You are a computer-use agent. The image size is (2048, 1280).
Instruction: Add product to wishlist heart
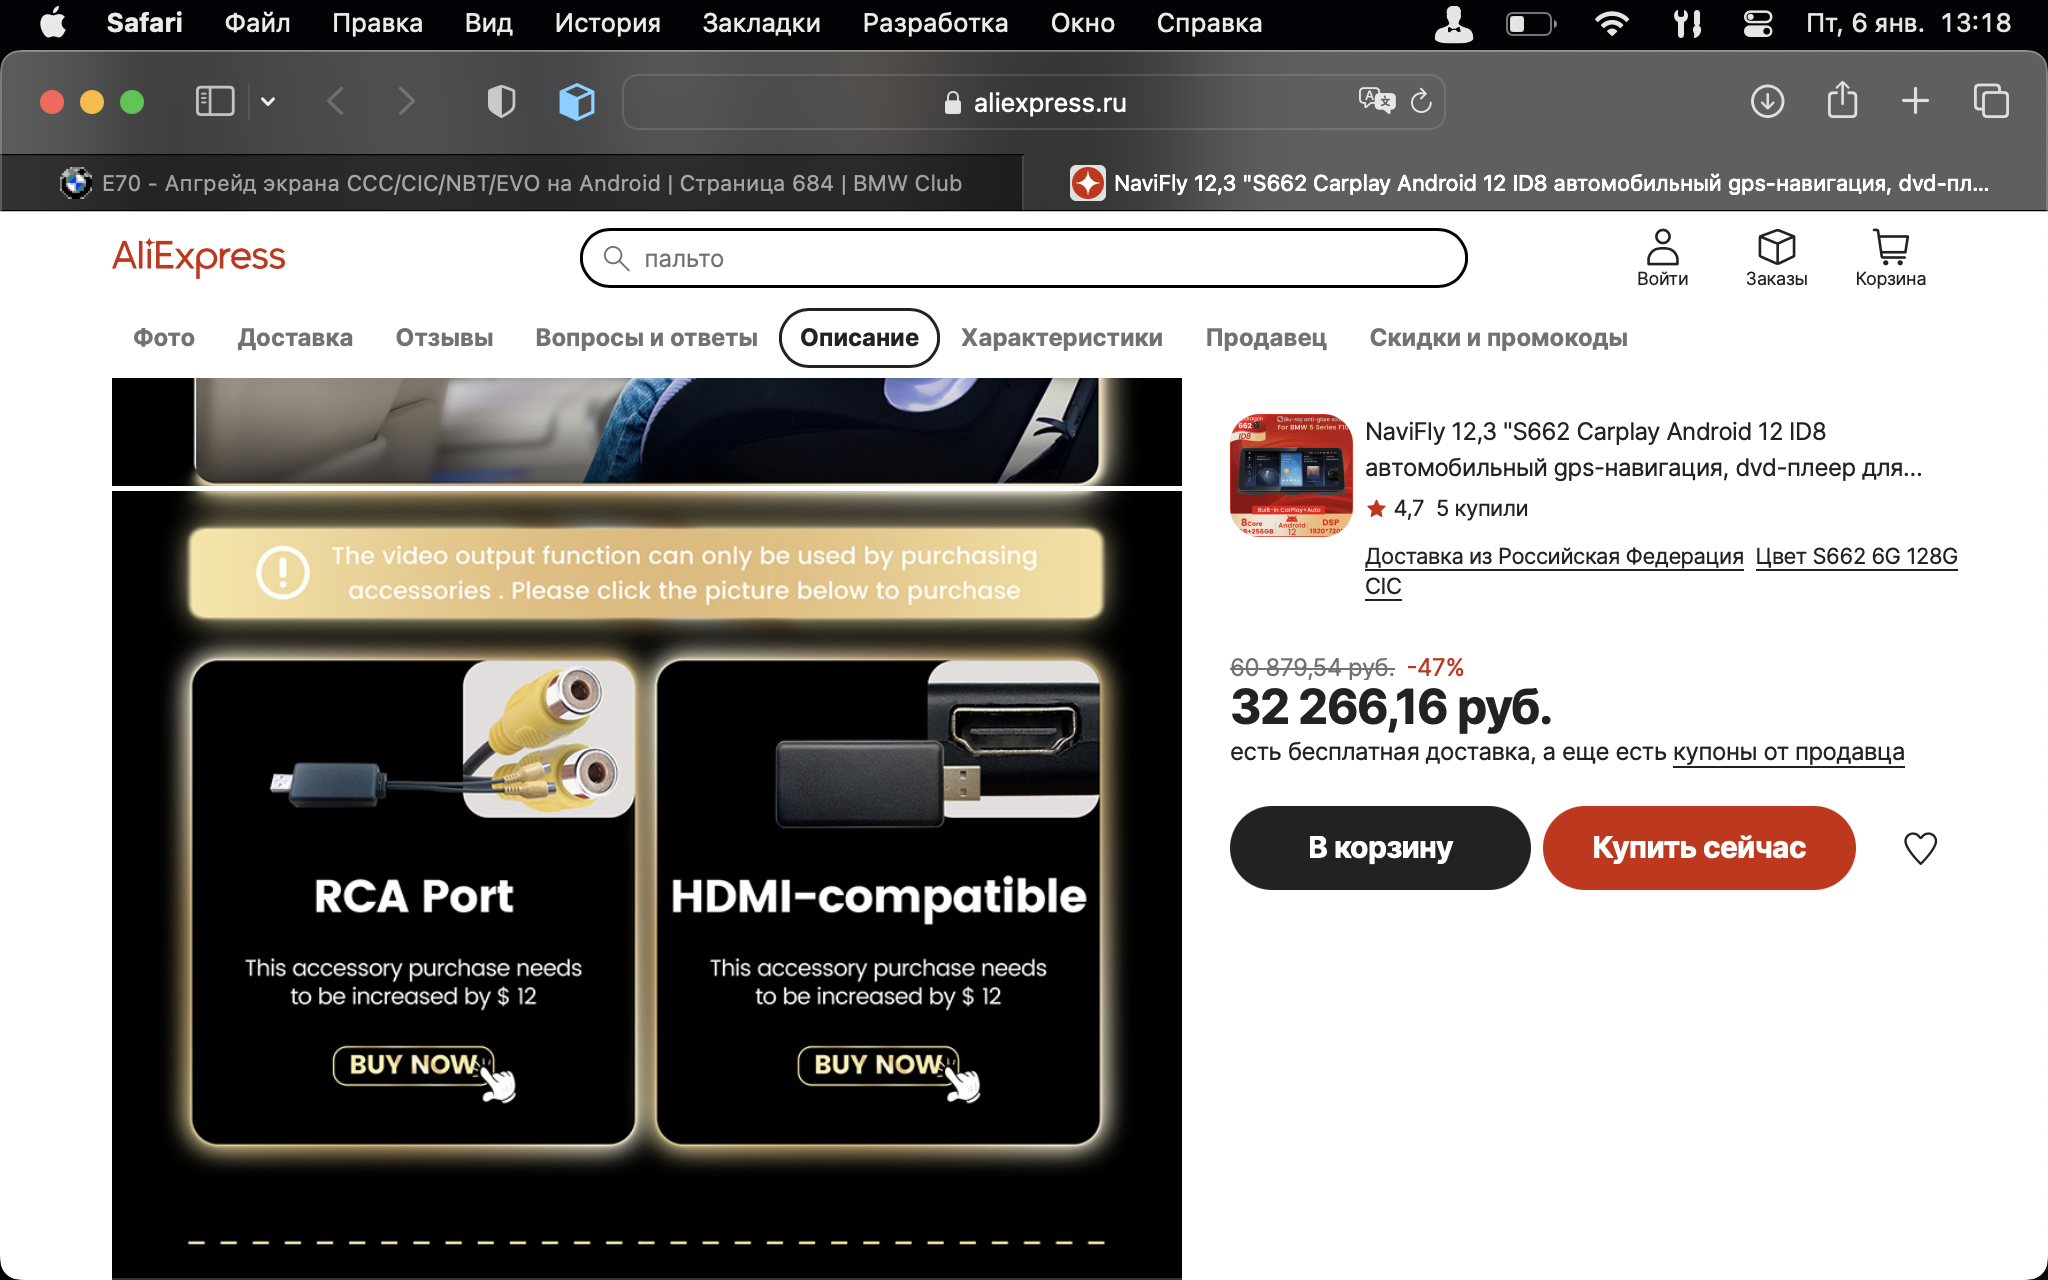(1920, 848)
